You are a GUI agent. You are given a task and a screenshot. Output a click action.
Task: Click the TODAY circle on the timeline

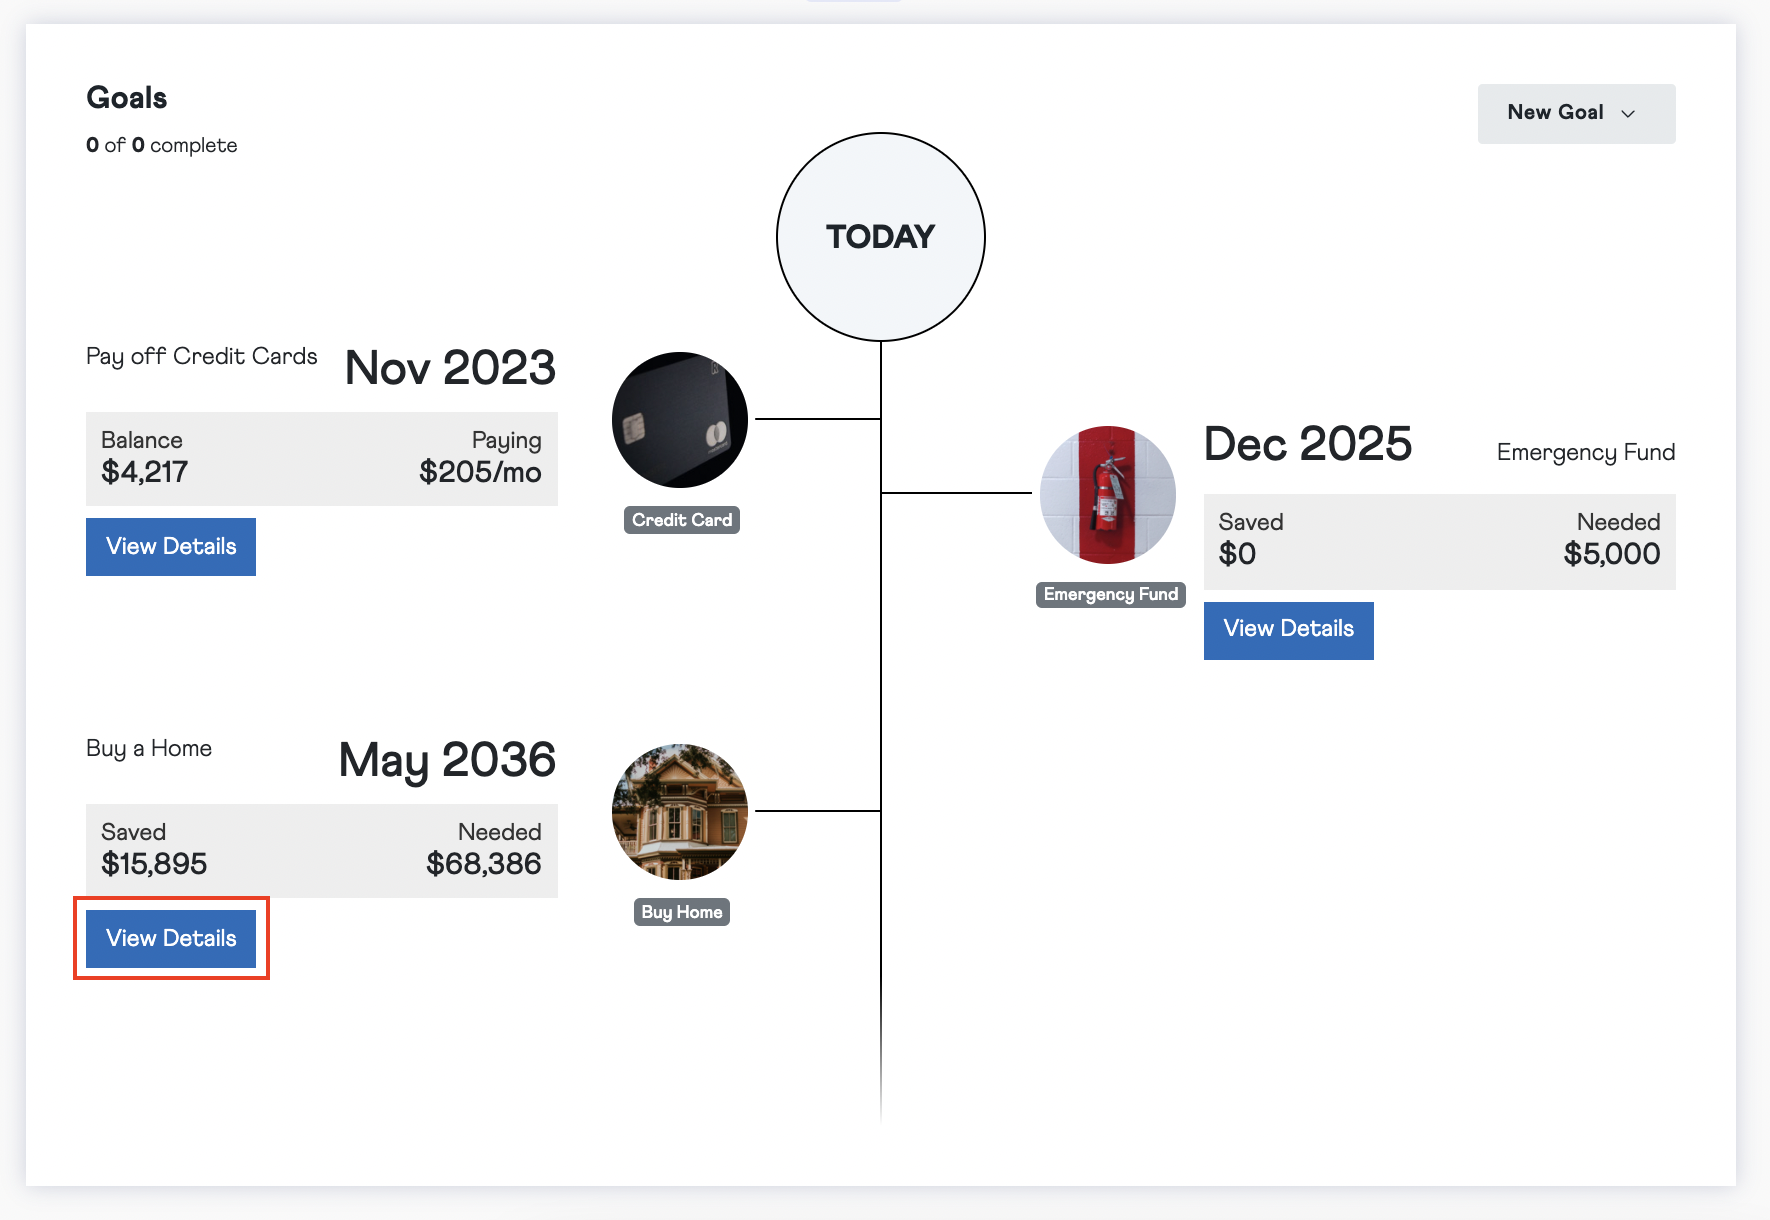(880, 237)
